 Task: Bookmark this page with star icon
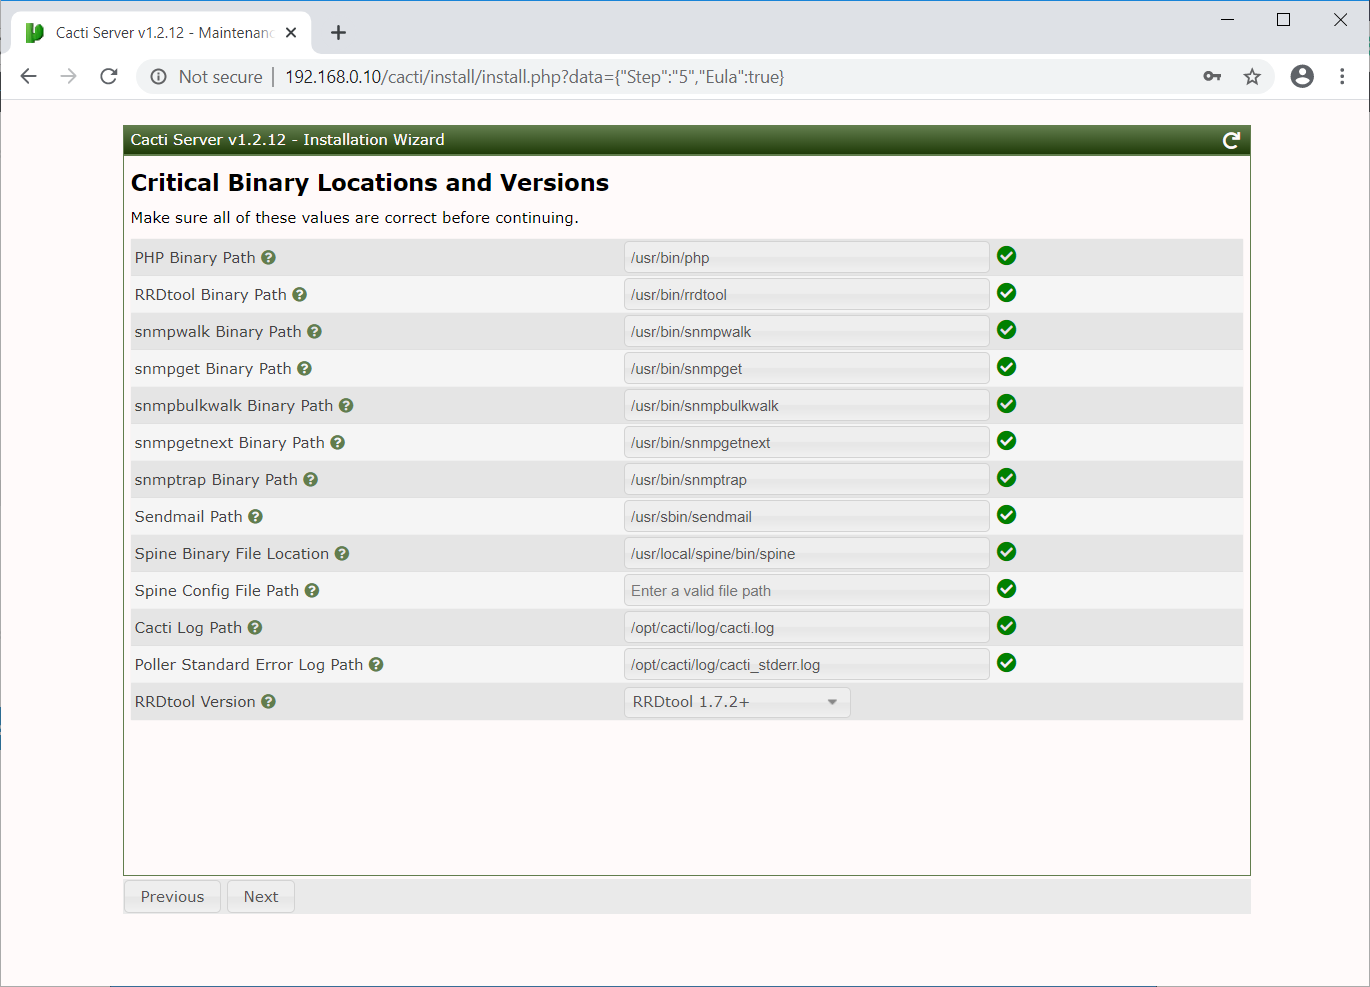pos(1252,77)
